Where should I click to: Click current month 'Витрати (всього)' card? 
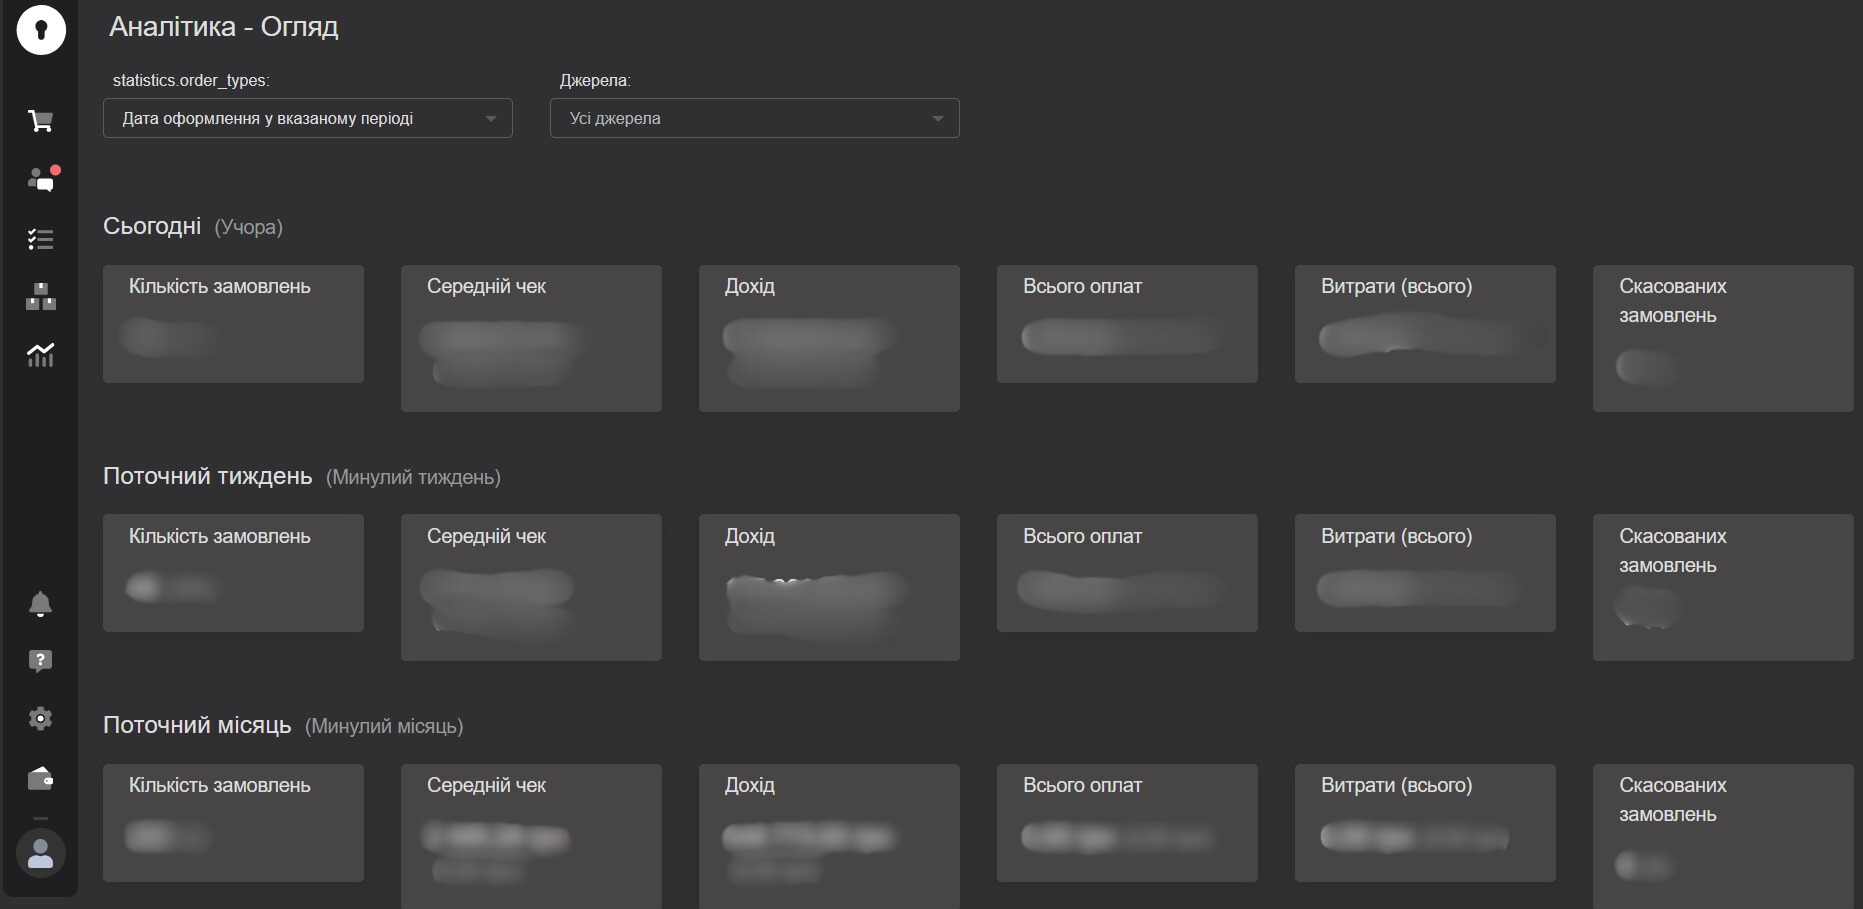click(1425, 822)
